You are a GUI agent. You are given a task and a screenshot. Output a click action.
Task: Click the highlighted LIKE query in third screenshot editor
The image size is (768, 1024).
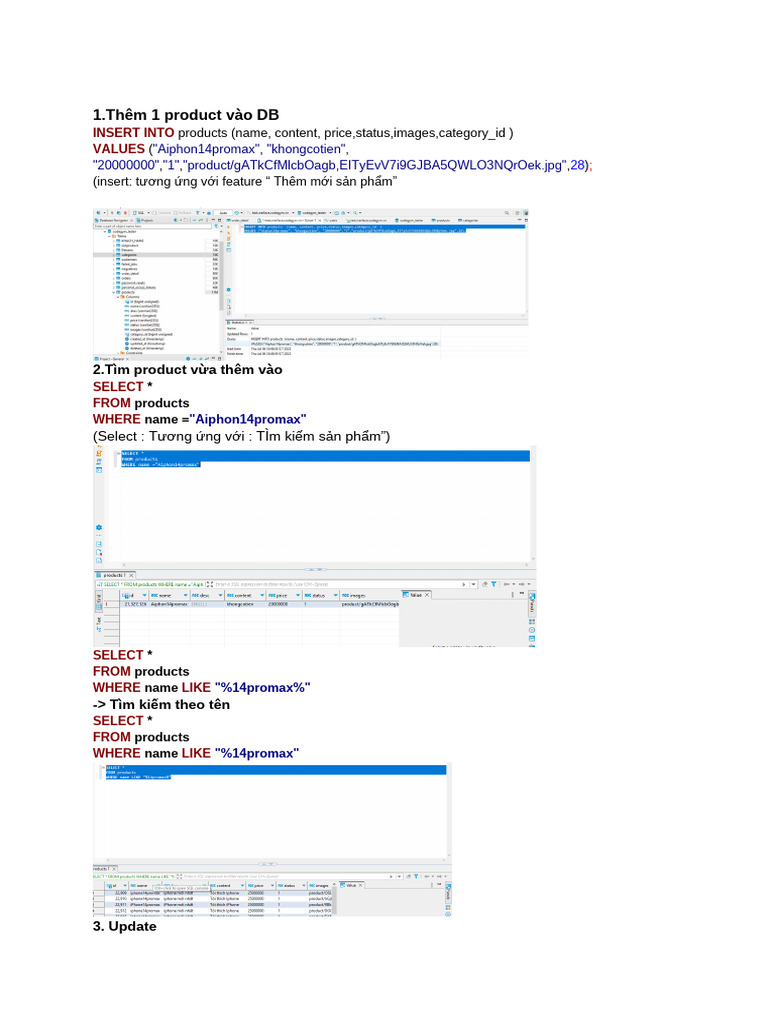[x=274, y=772]
